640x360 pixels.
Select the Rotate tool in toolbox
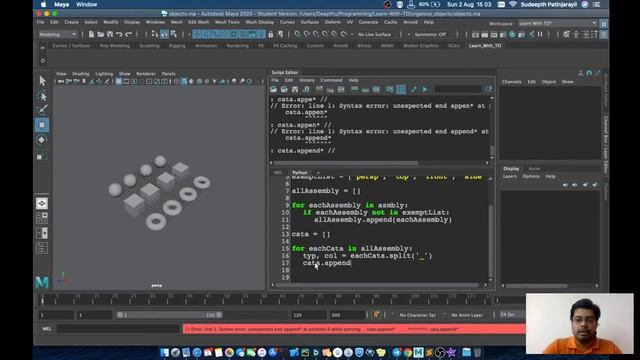click(42, 140)
